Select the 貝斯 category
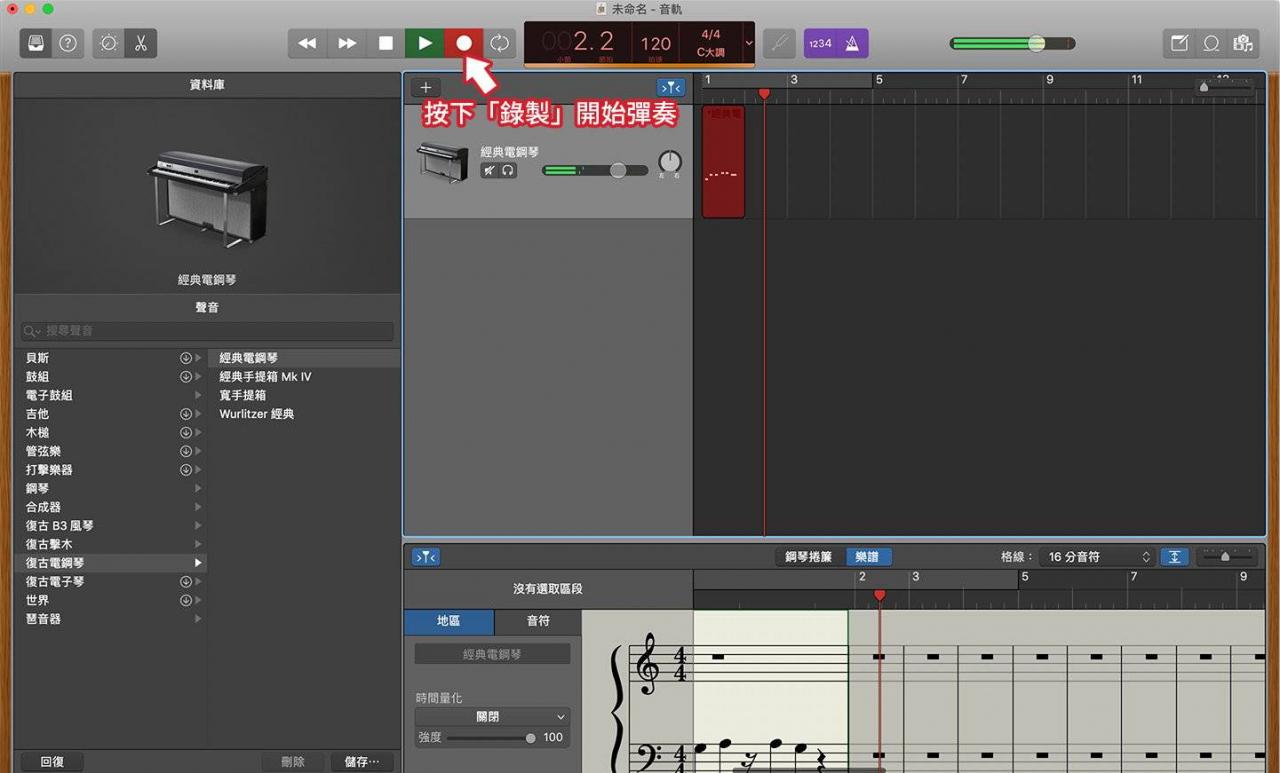The height and width of the screenshot is (773, 1280). pos(37,358)
